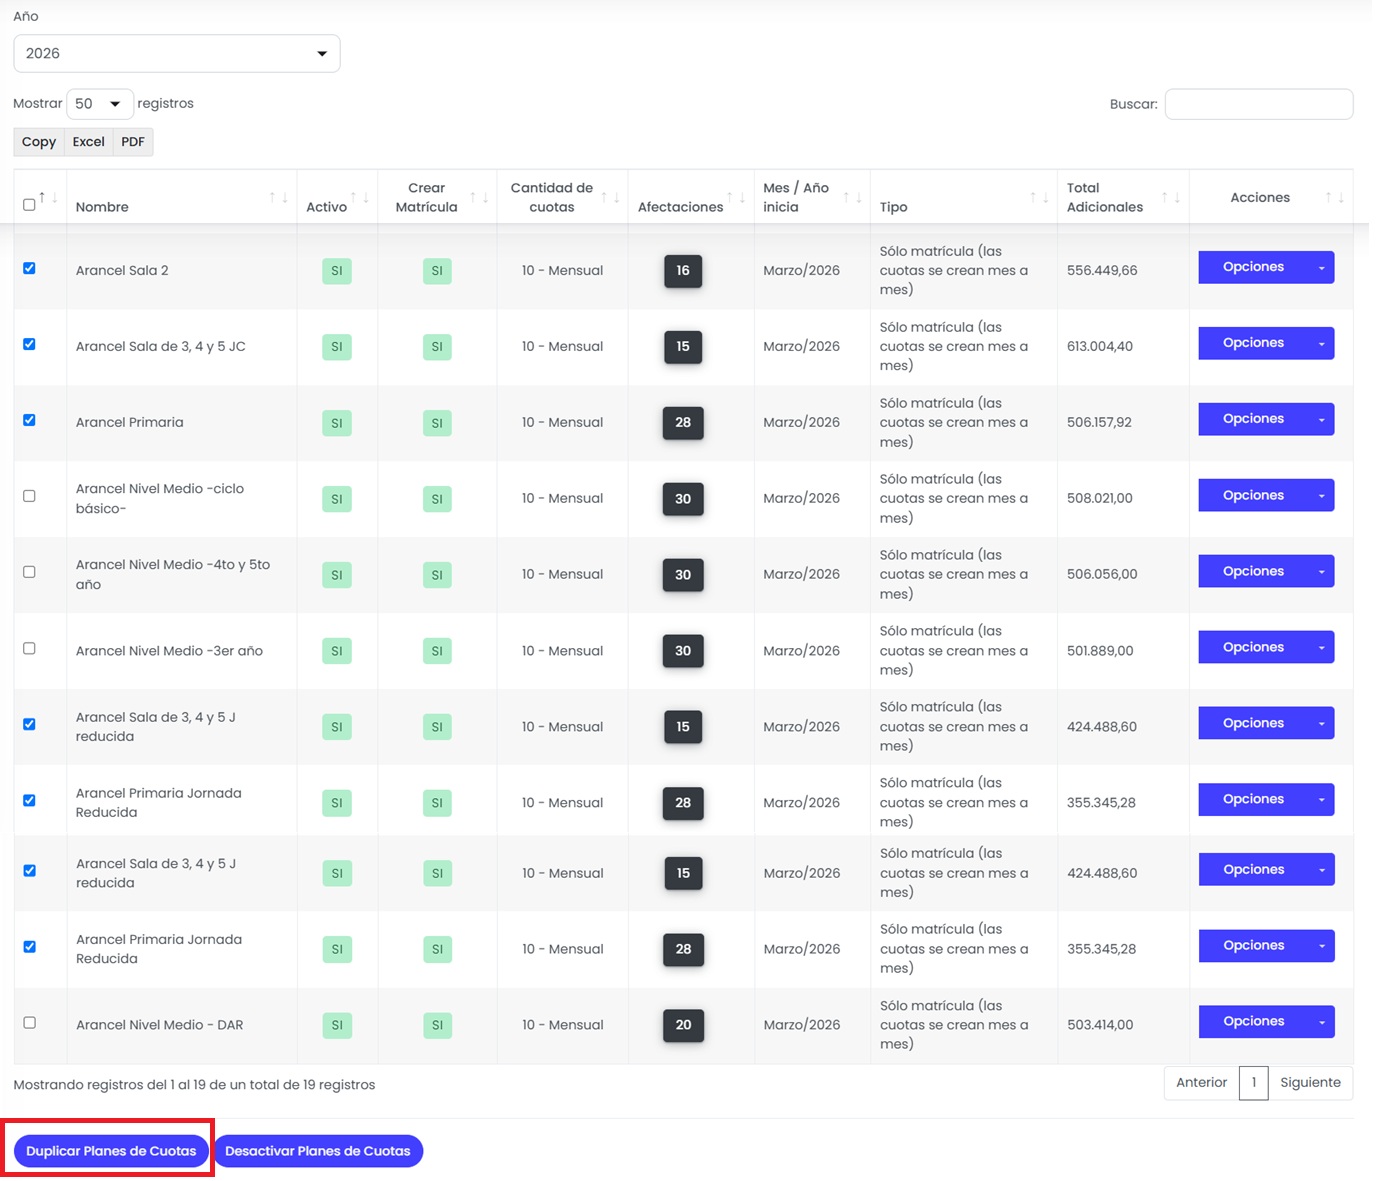This screenshot has width=1377, height=1181.
Task: Export the table as PDF
Action: [x=133, y=142]
